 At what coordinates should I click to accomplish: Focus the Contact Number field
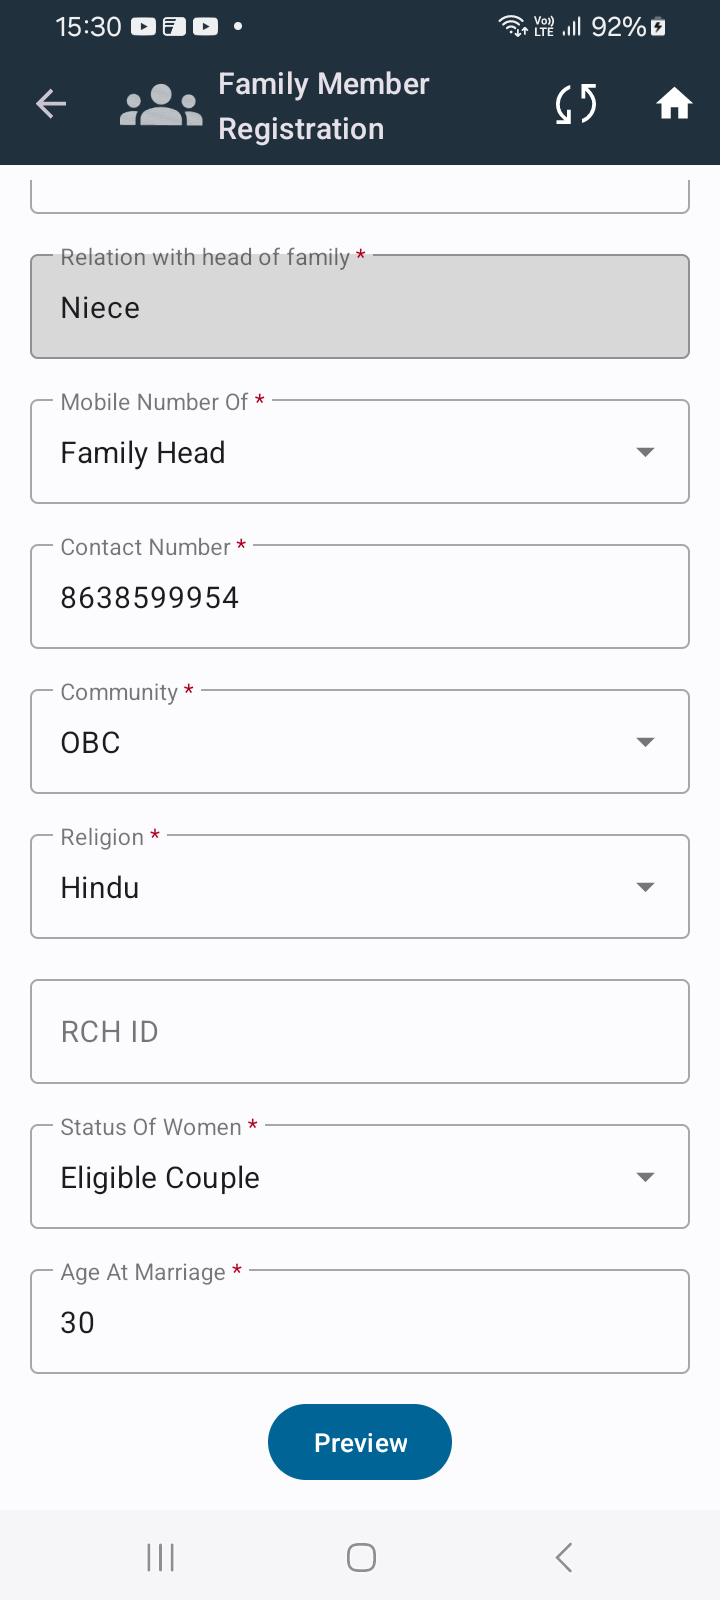(360, 597)
